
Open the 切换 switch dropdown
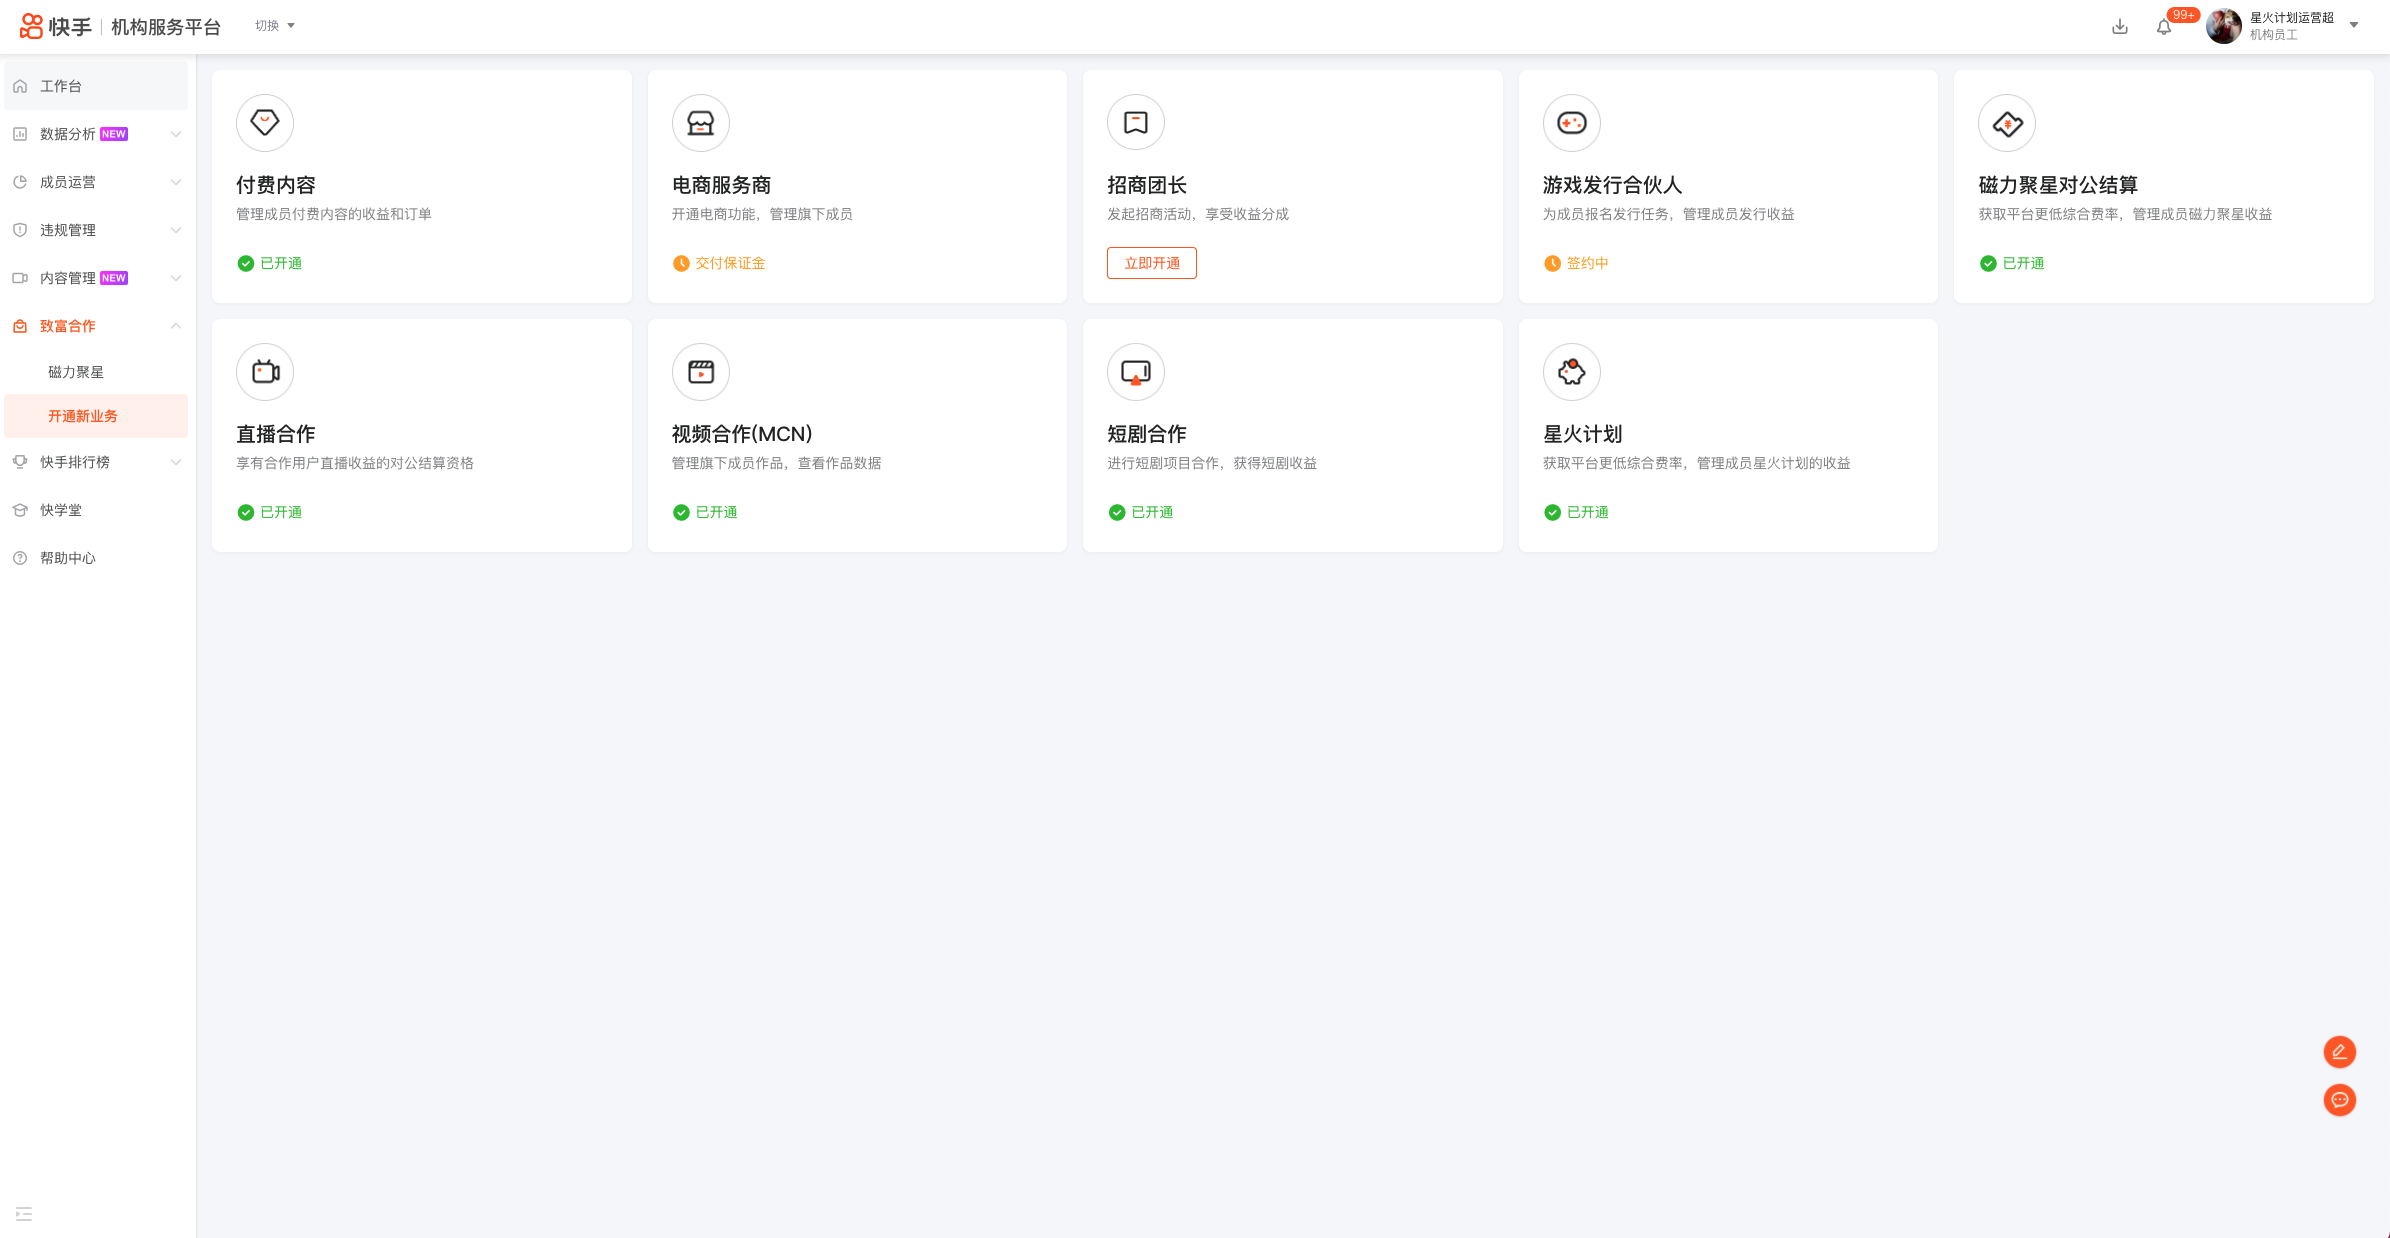pyautogui.click(x=275, y=26)
